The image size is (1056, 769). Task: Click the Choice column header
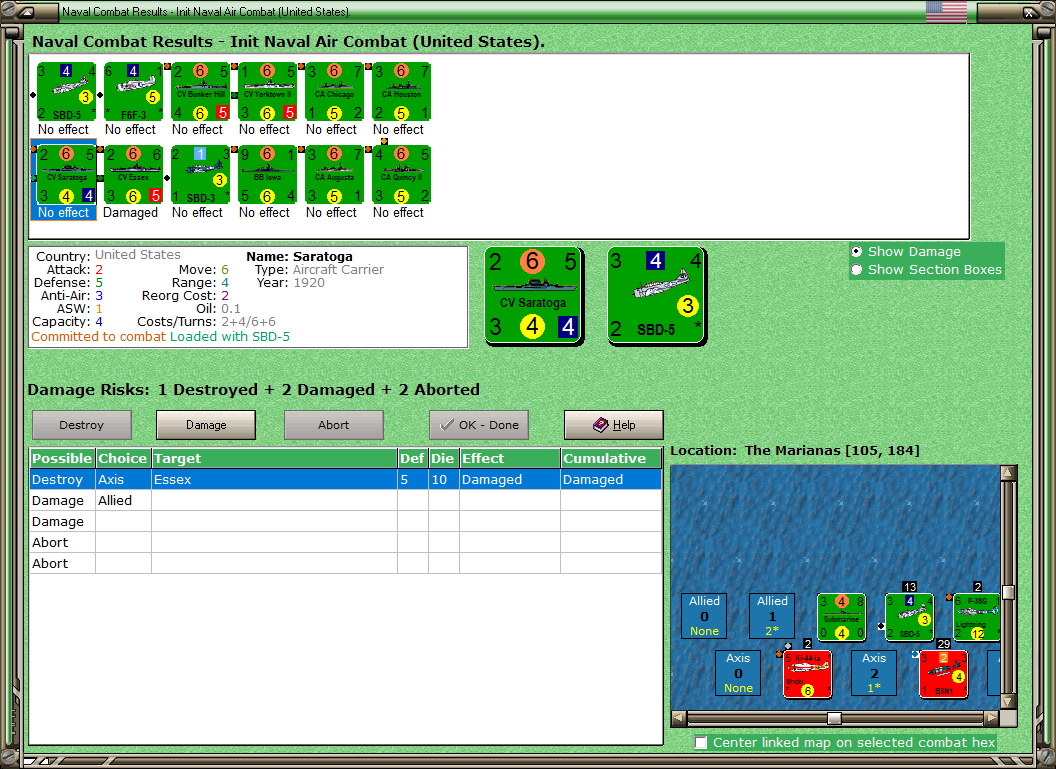coord(123,458)
